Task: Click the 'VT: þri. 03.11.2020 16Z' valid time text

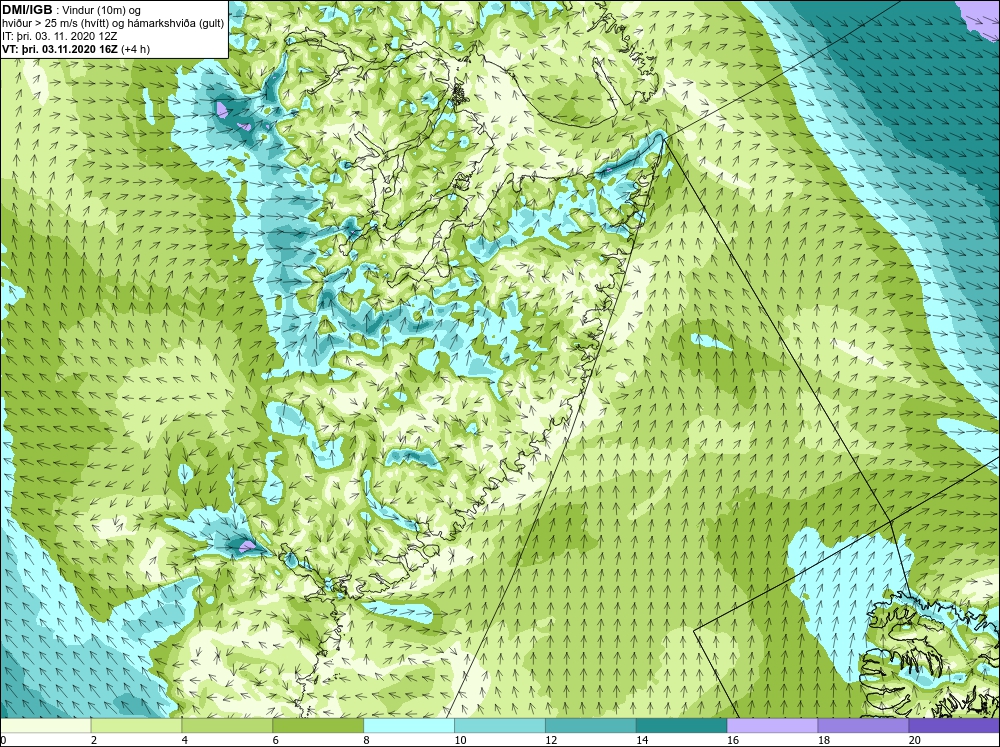Action: pos(59,49)
